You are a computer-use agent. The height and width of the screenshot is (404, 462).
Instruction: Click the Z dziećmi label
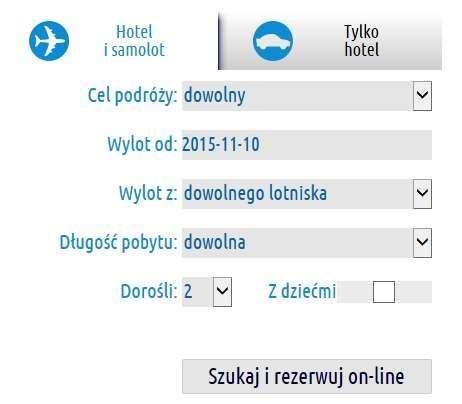(x=302, y=291)
